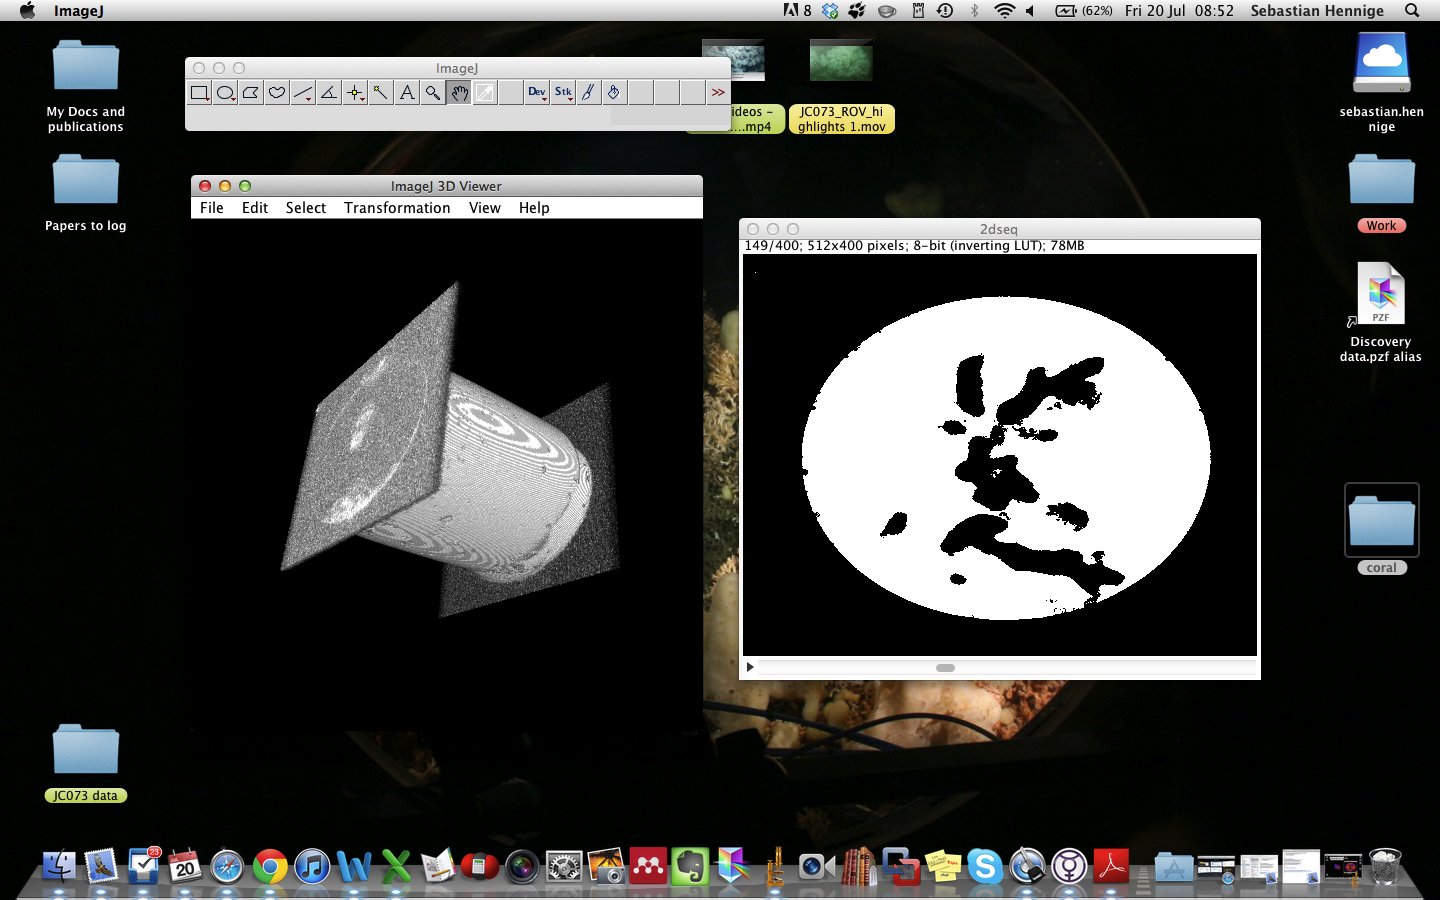Select the Oval selection tool

coord(225,93)
